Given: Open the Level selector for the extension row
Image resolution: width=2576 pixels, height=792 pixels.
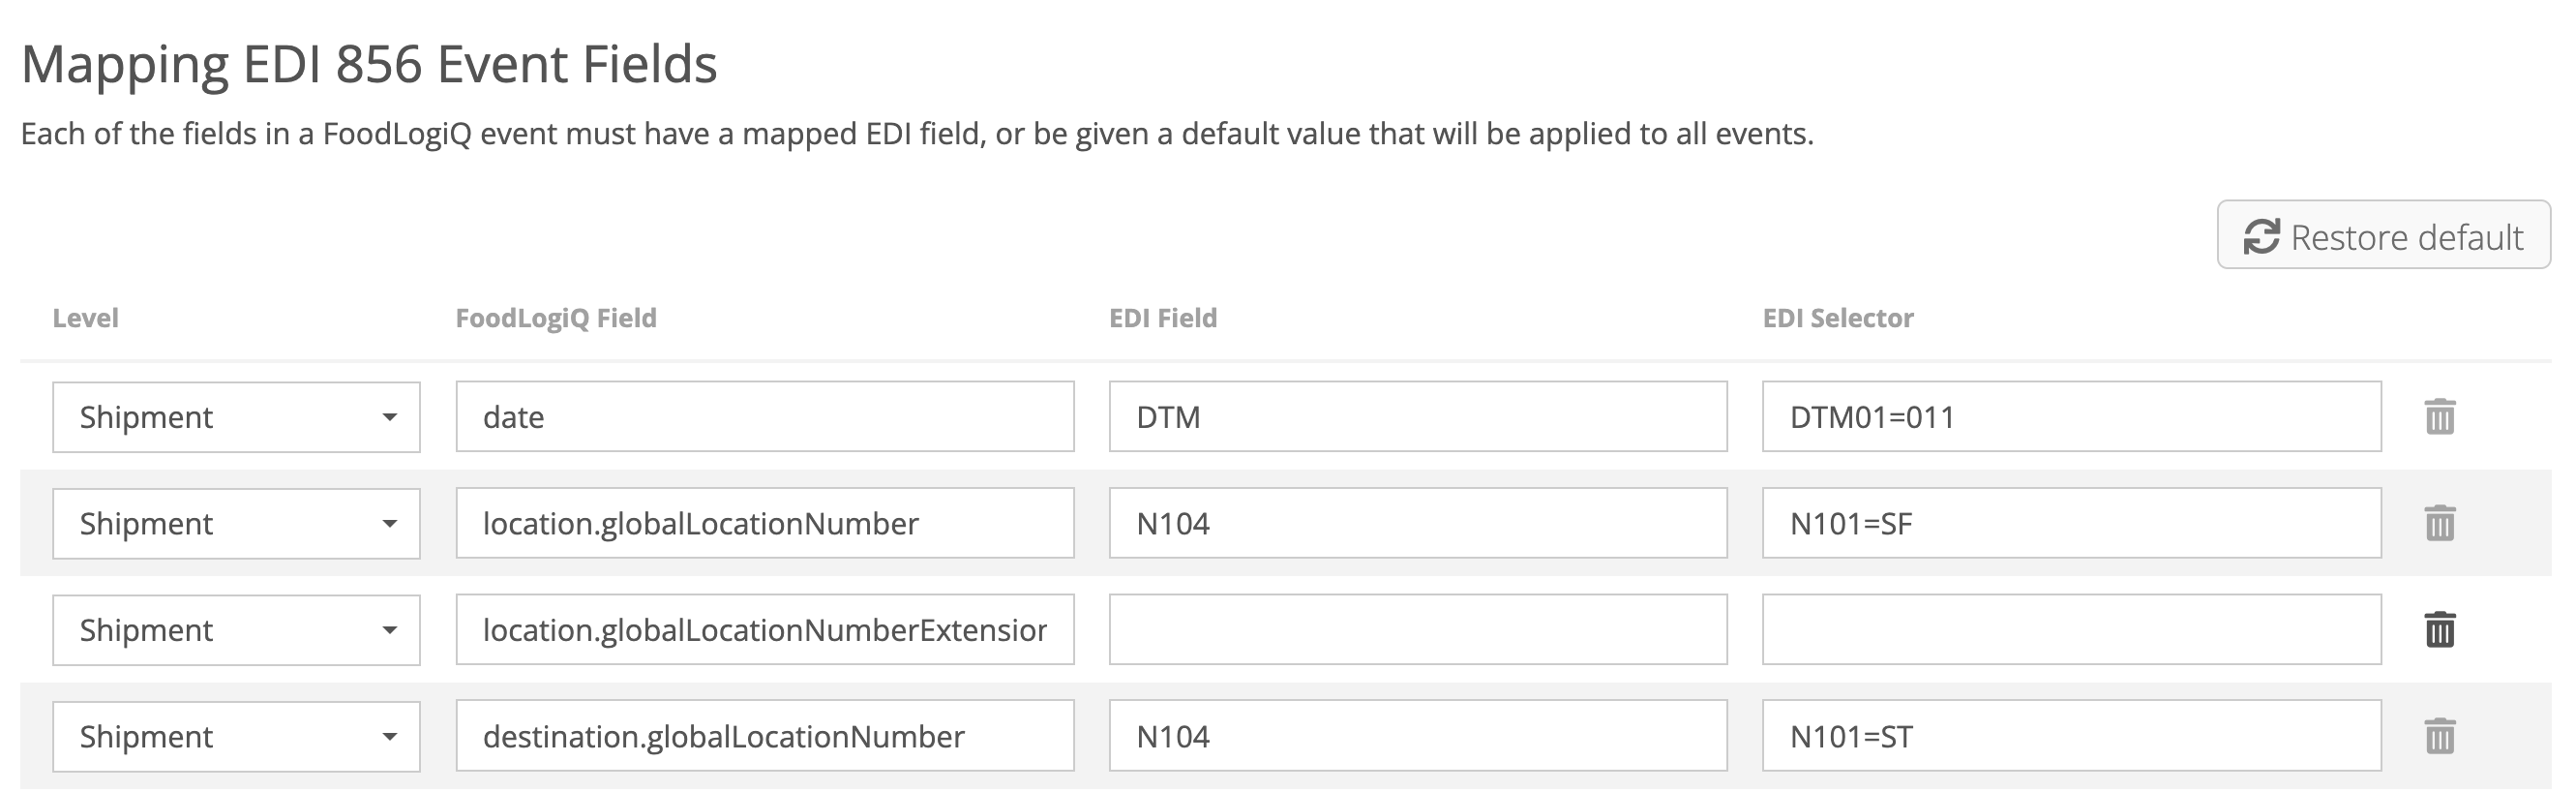Looking at the screenshot, I should (x=236, y=630).
